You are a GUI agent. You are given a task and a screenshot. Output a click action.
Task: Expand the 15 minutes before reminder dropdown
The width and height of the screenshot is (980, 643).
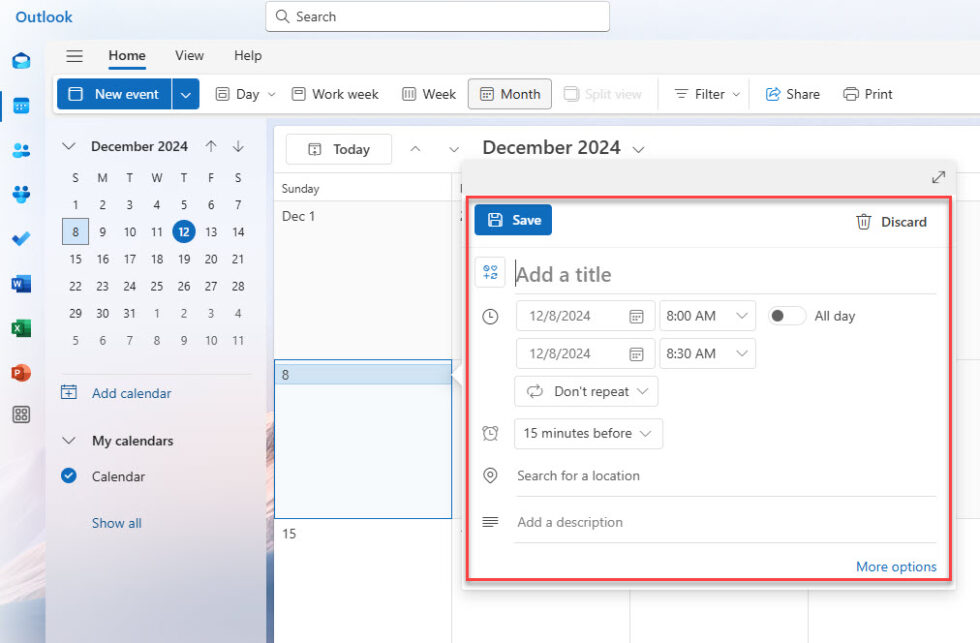588,433
